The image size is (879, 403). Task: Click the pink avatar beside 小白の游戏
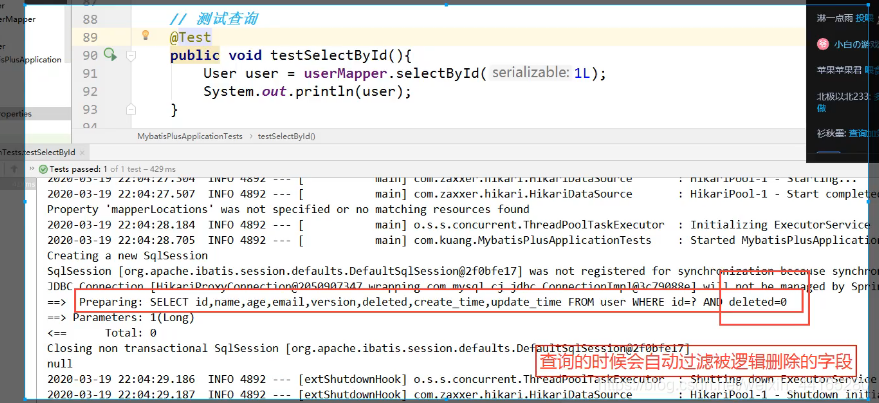[822, 44]
